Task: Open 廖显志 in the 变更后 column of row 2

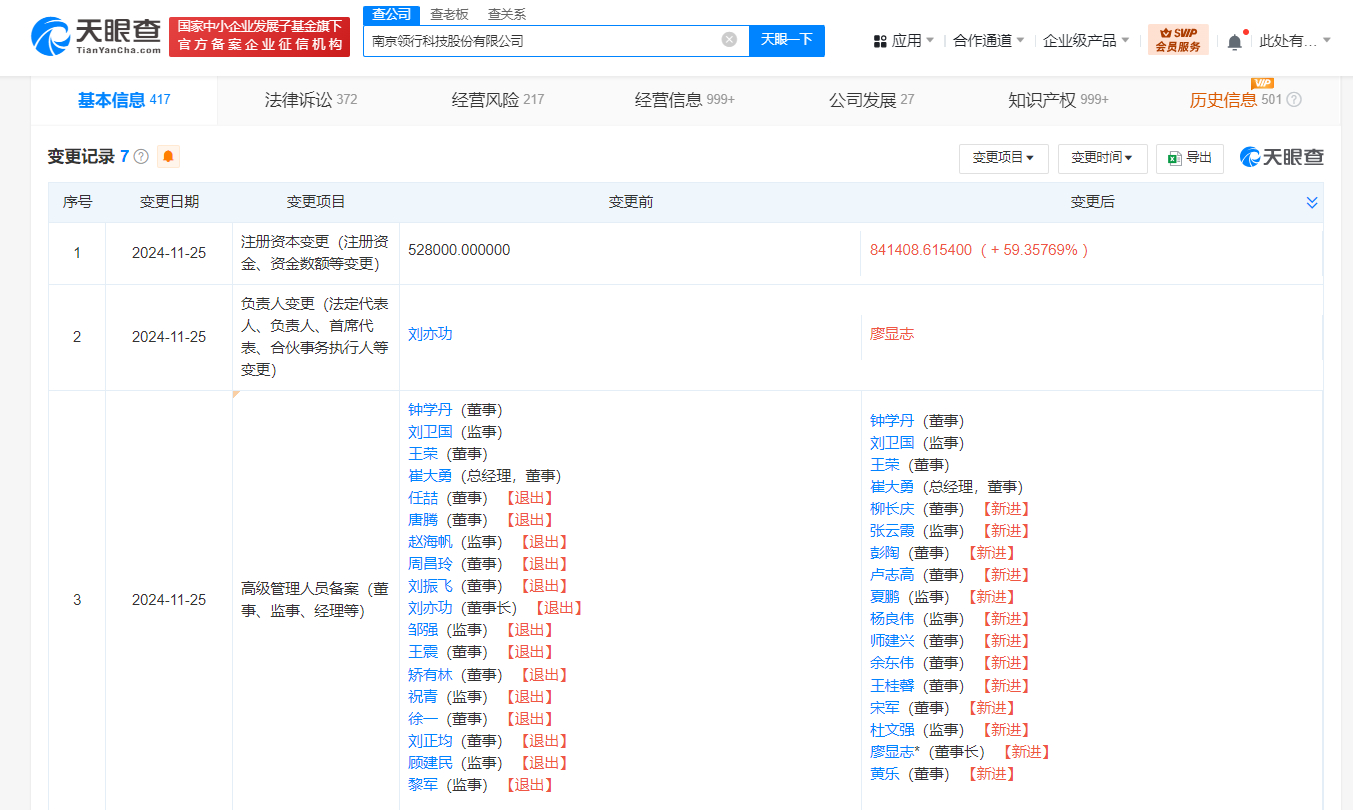Action: tap(892, 334)
